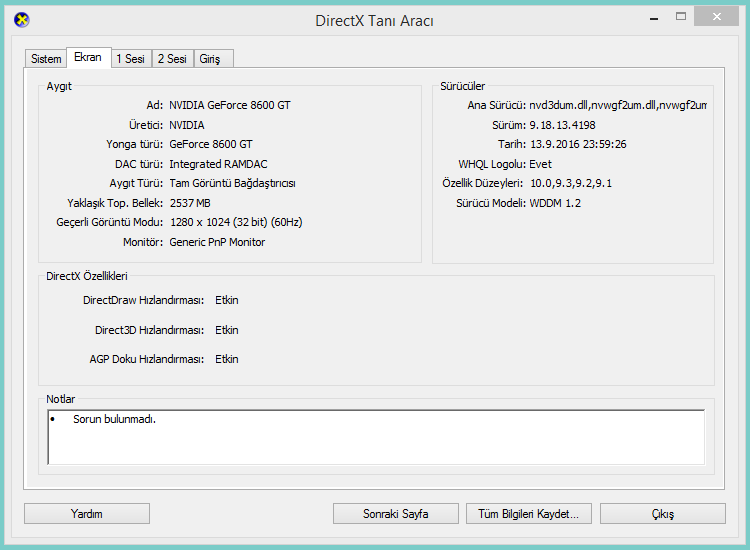The height and width of the screenshot is (550, 750).
Task: Click the Ana Sürücü nvd3dum.dll value
Action: (618, 105)
